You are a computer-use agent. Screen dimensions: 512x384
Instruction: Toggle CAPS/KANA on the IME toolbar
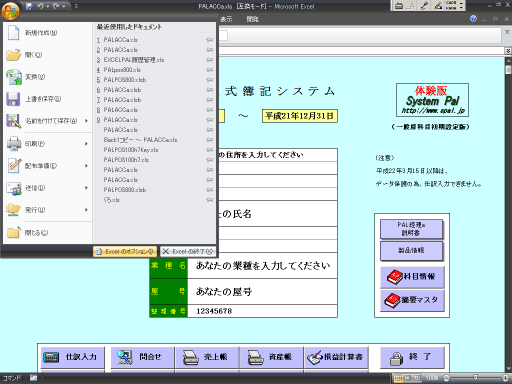tap(451, 5)
